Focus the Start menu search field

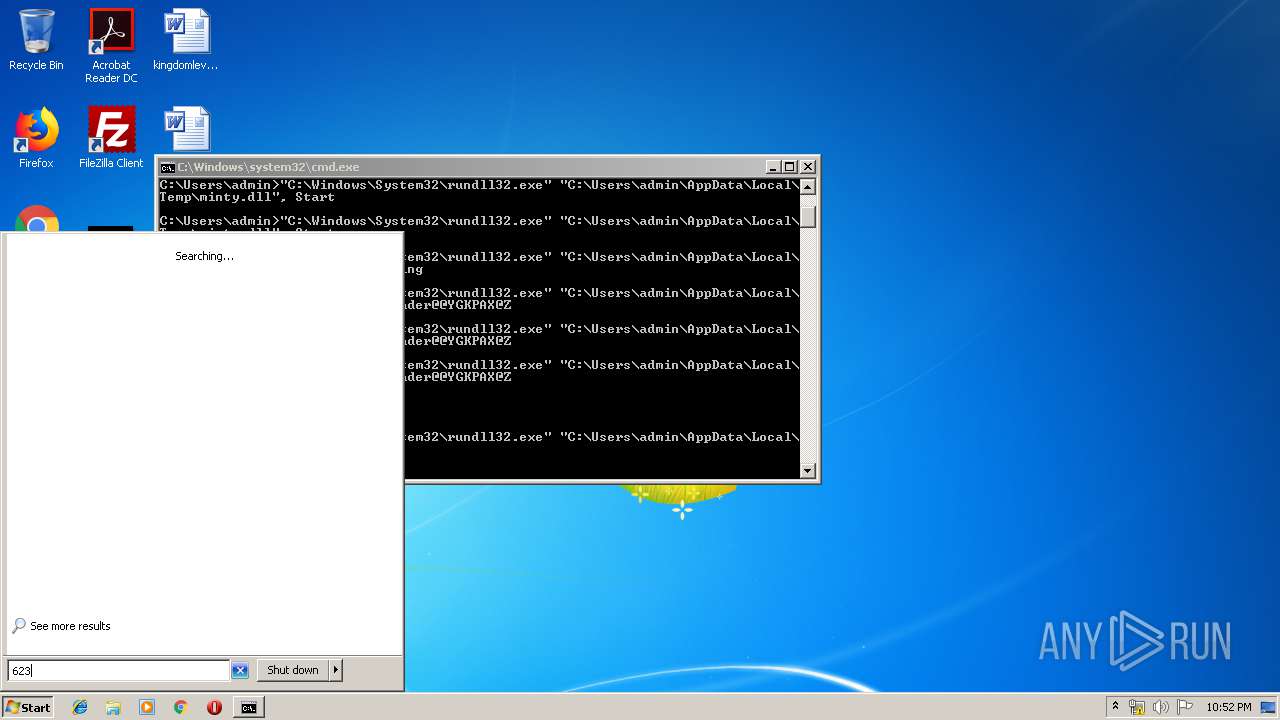click(x=119, y=670)
